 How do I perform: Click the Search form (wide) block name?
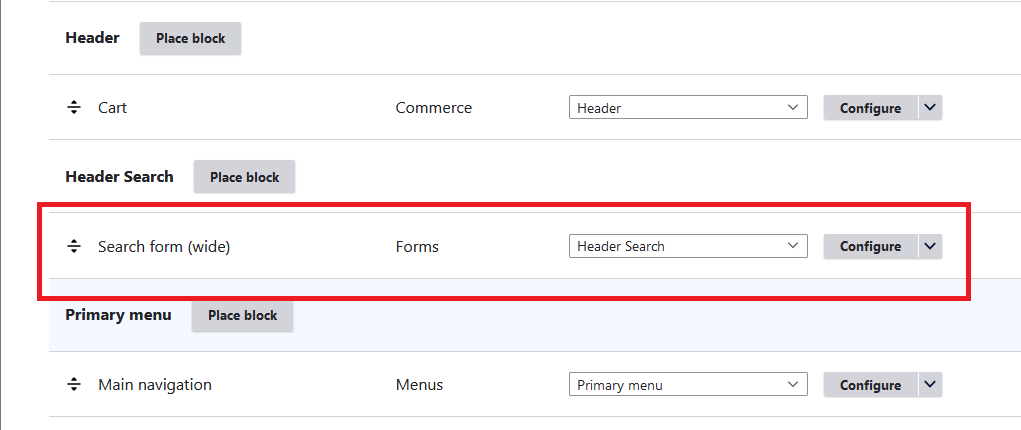click(164, 246)
